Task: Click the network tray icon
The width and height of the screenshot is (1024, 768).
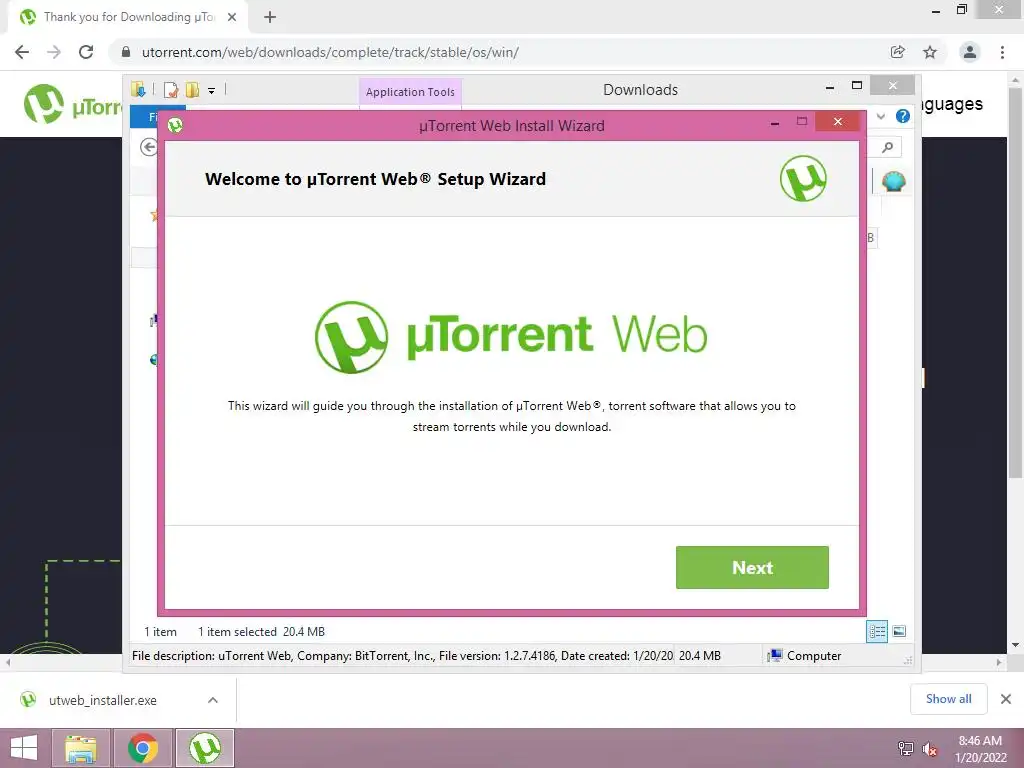Action: (x=906, y=748)
